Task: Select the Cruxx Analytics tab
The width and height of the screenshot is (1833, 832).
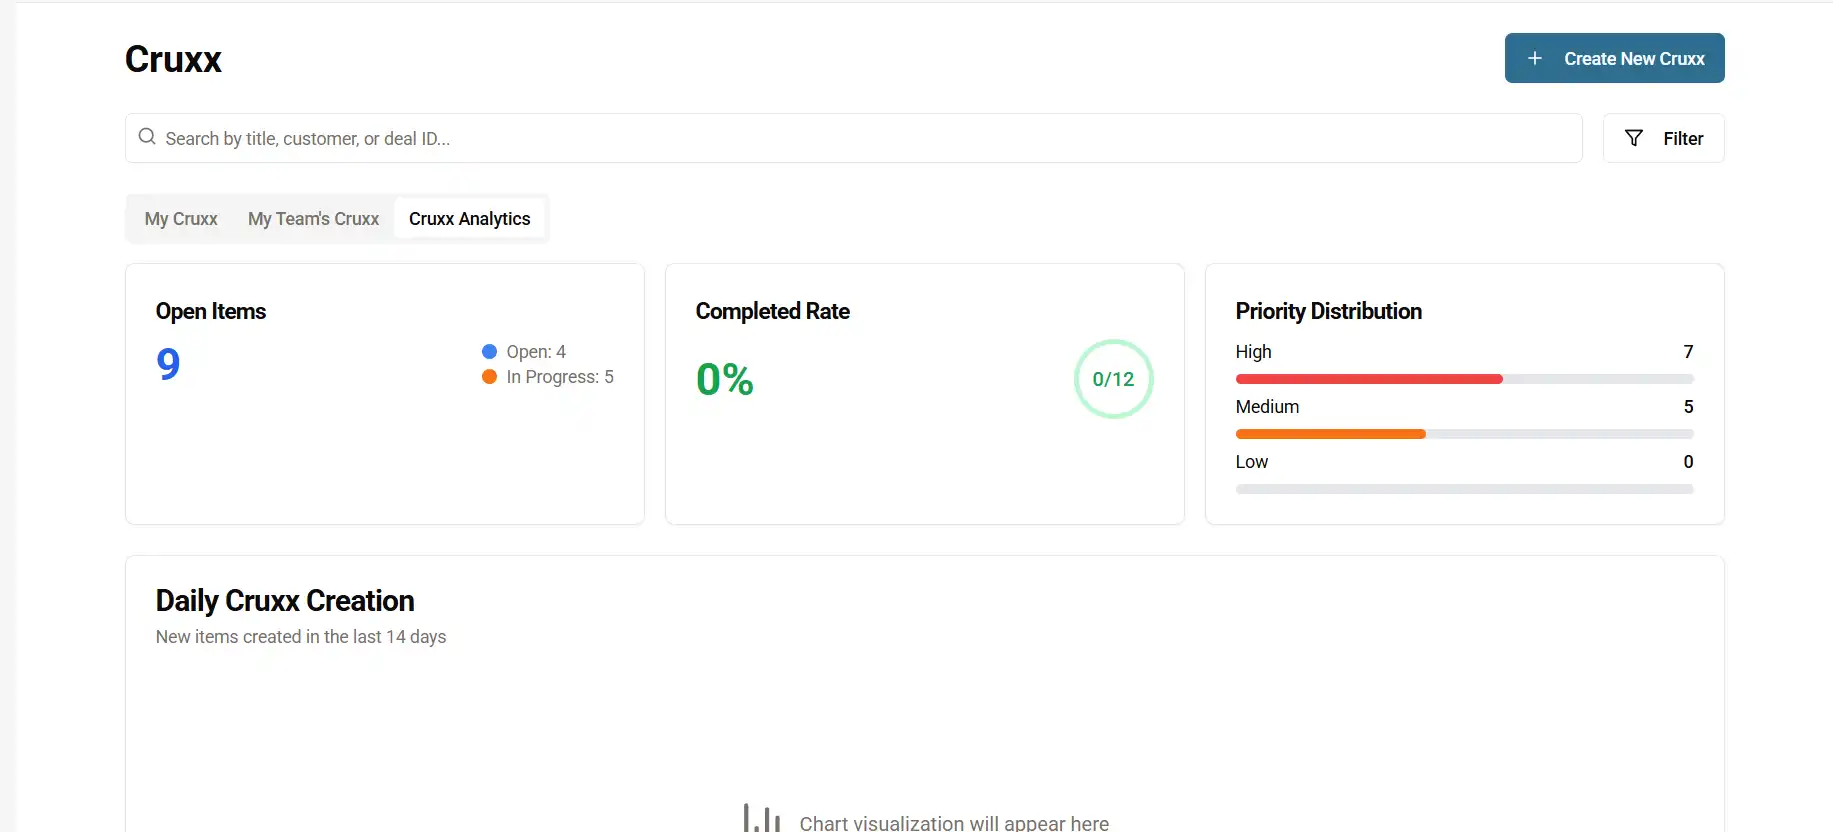Action: (x=469, y=219)
